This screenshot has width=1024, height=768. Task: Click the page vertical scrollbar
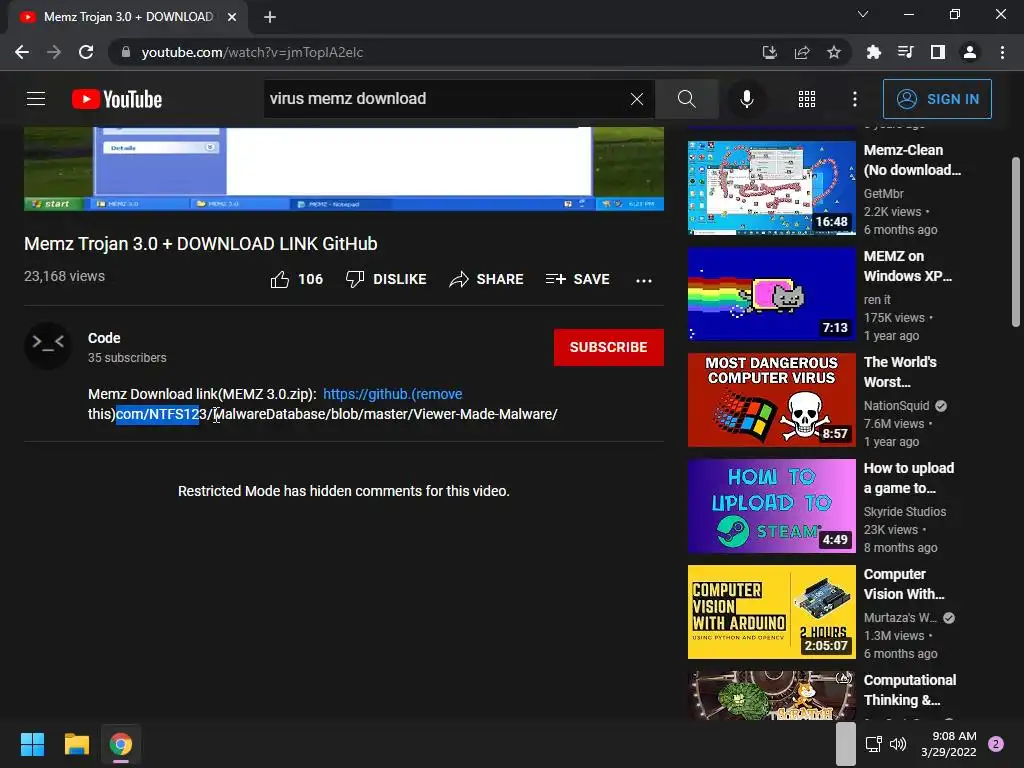point(1016,242)
